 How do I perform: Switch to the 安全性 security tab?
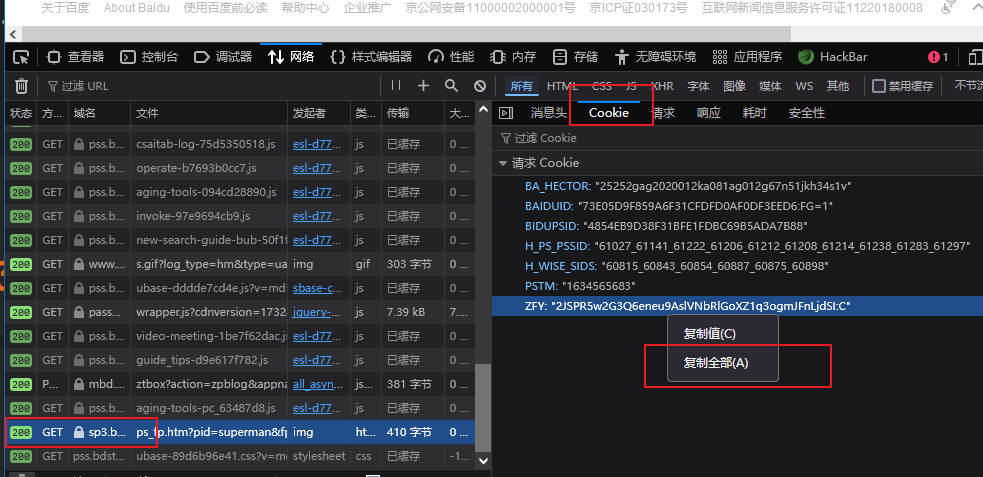(806, 113)
